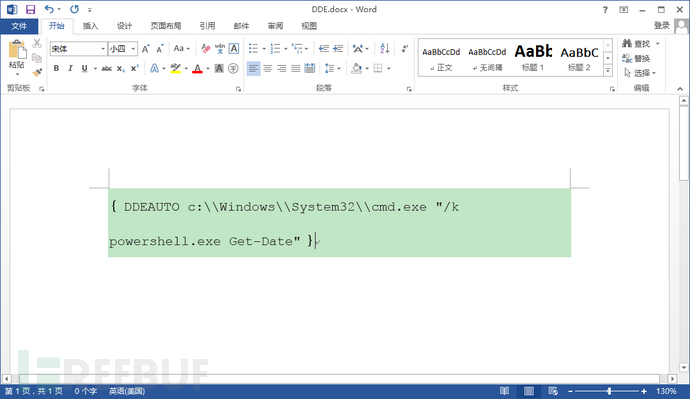Apply distributed alignment
690x399 pixels.
click(310, 68)
